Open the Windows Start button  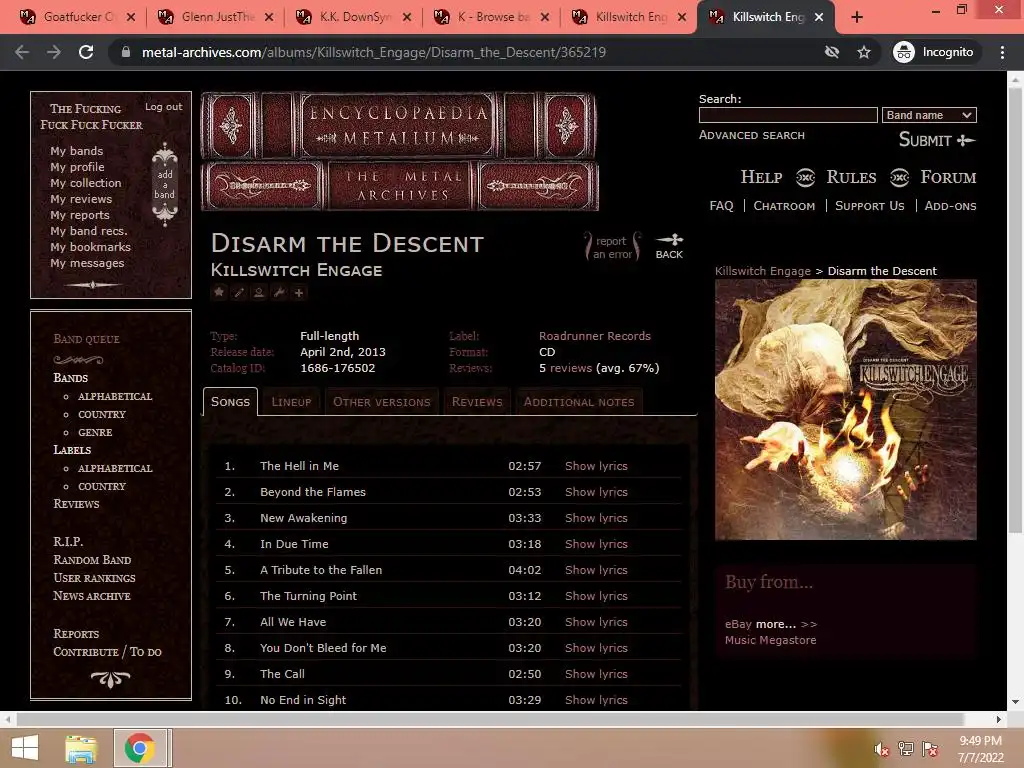(x=25, y=748)
